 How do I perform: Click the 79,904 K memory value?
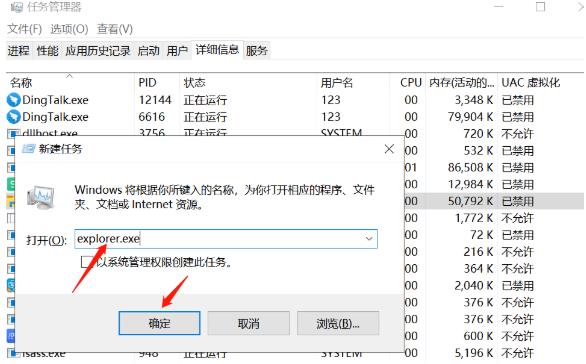point(471,117)
